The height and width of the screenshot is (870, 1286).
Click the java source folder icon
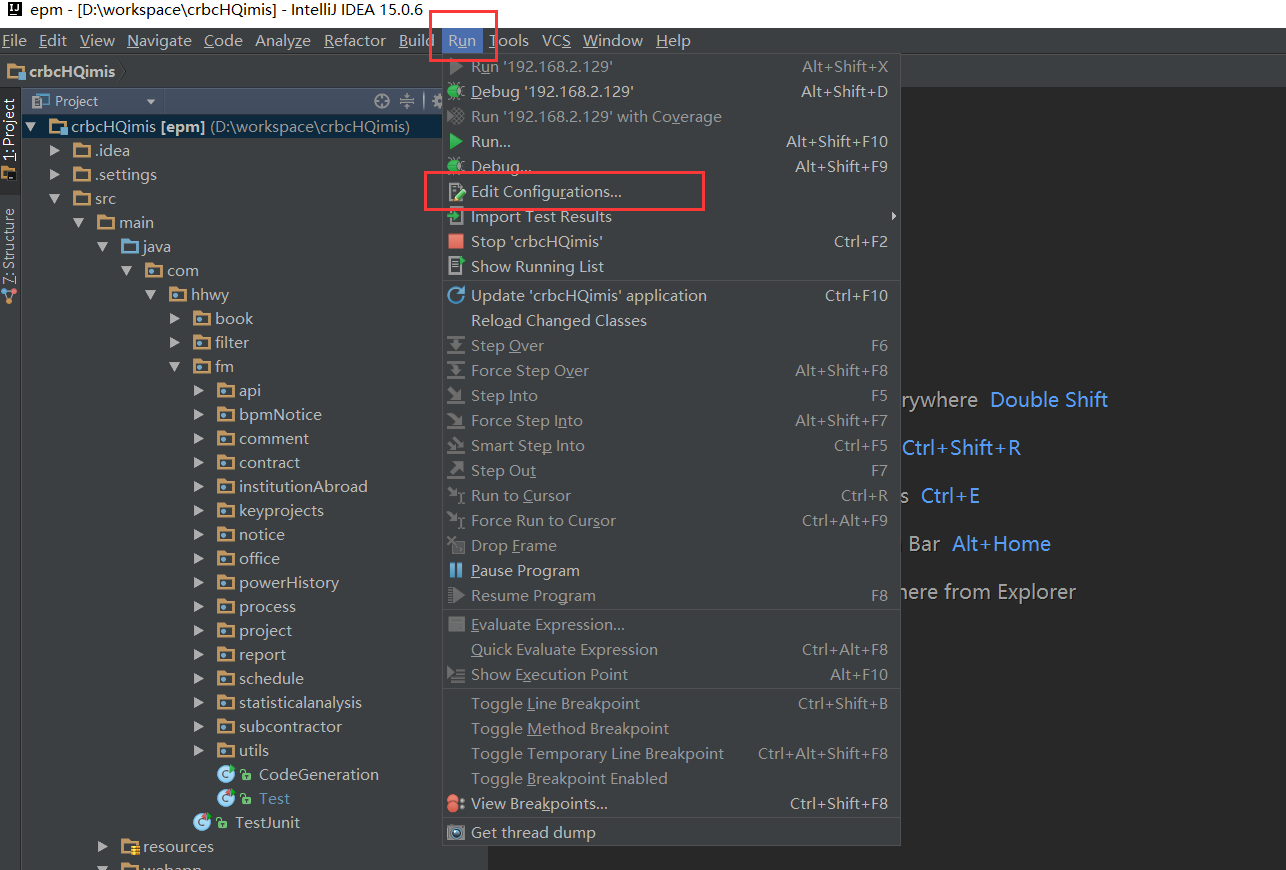[130, 247]
